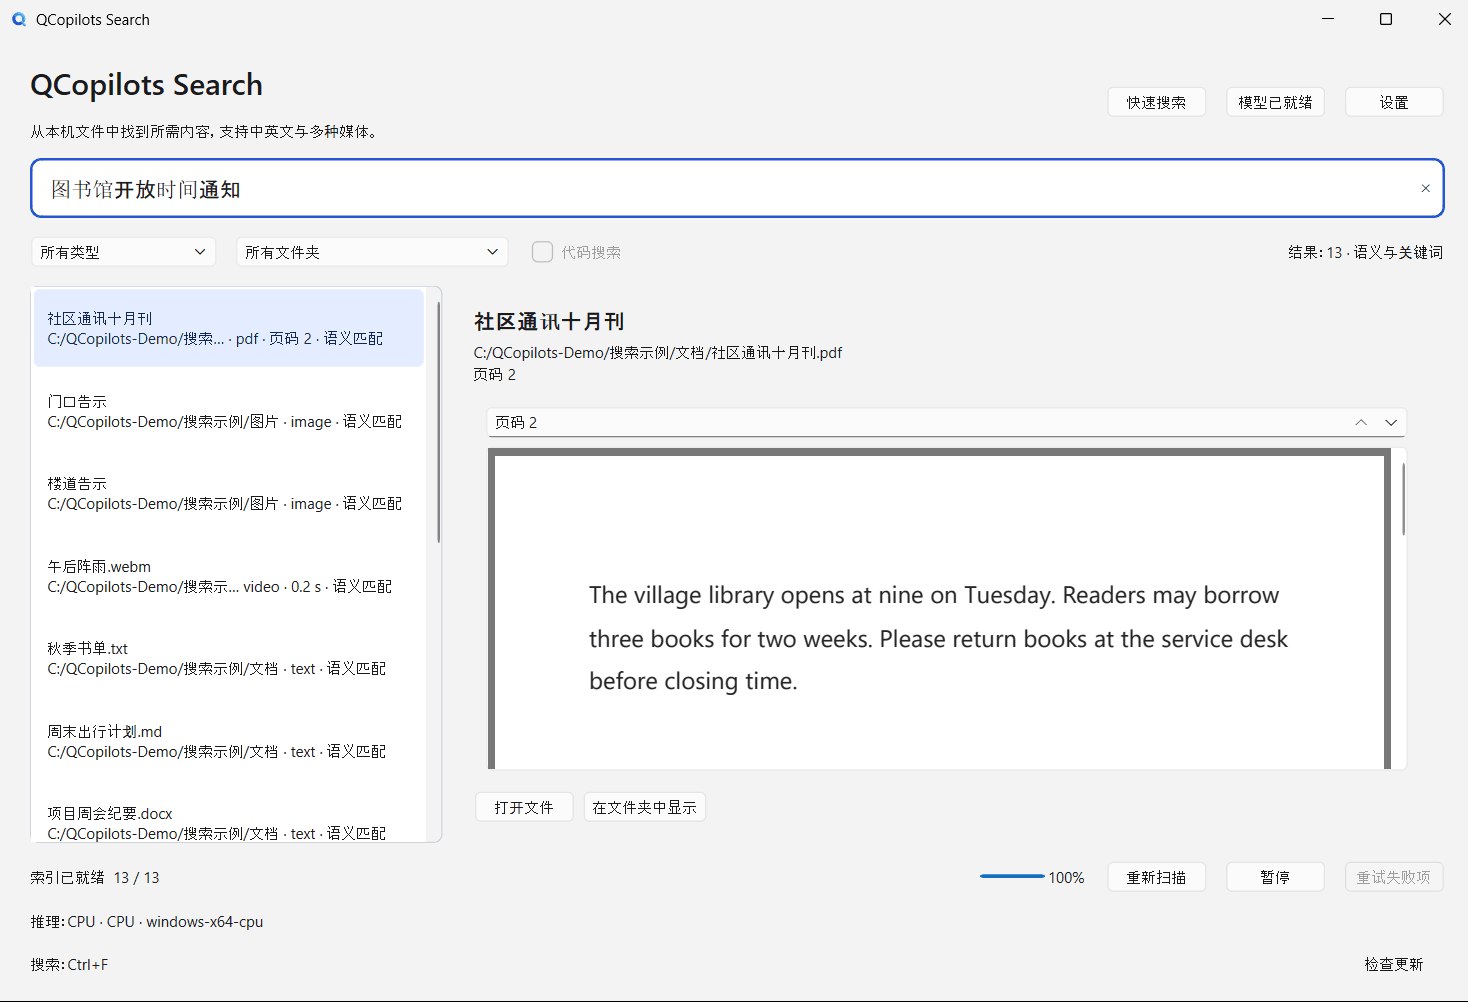
Task: Clear the search box with the x icon
Action: click(x=1425, y=188)
